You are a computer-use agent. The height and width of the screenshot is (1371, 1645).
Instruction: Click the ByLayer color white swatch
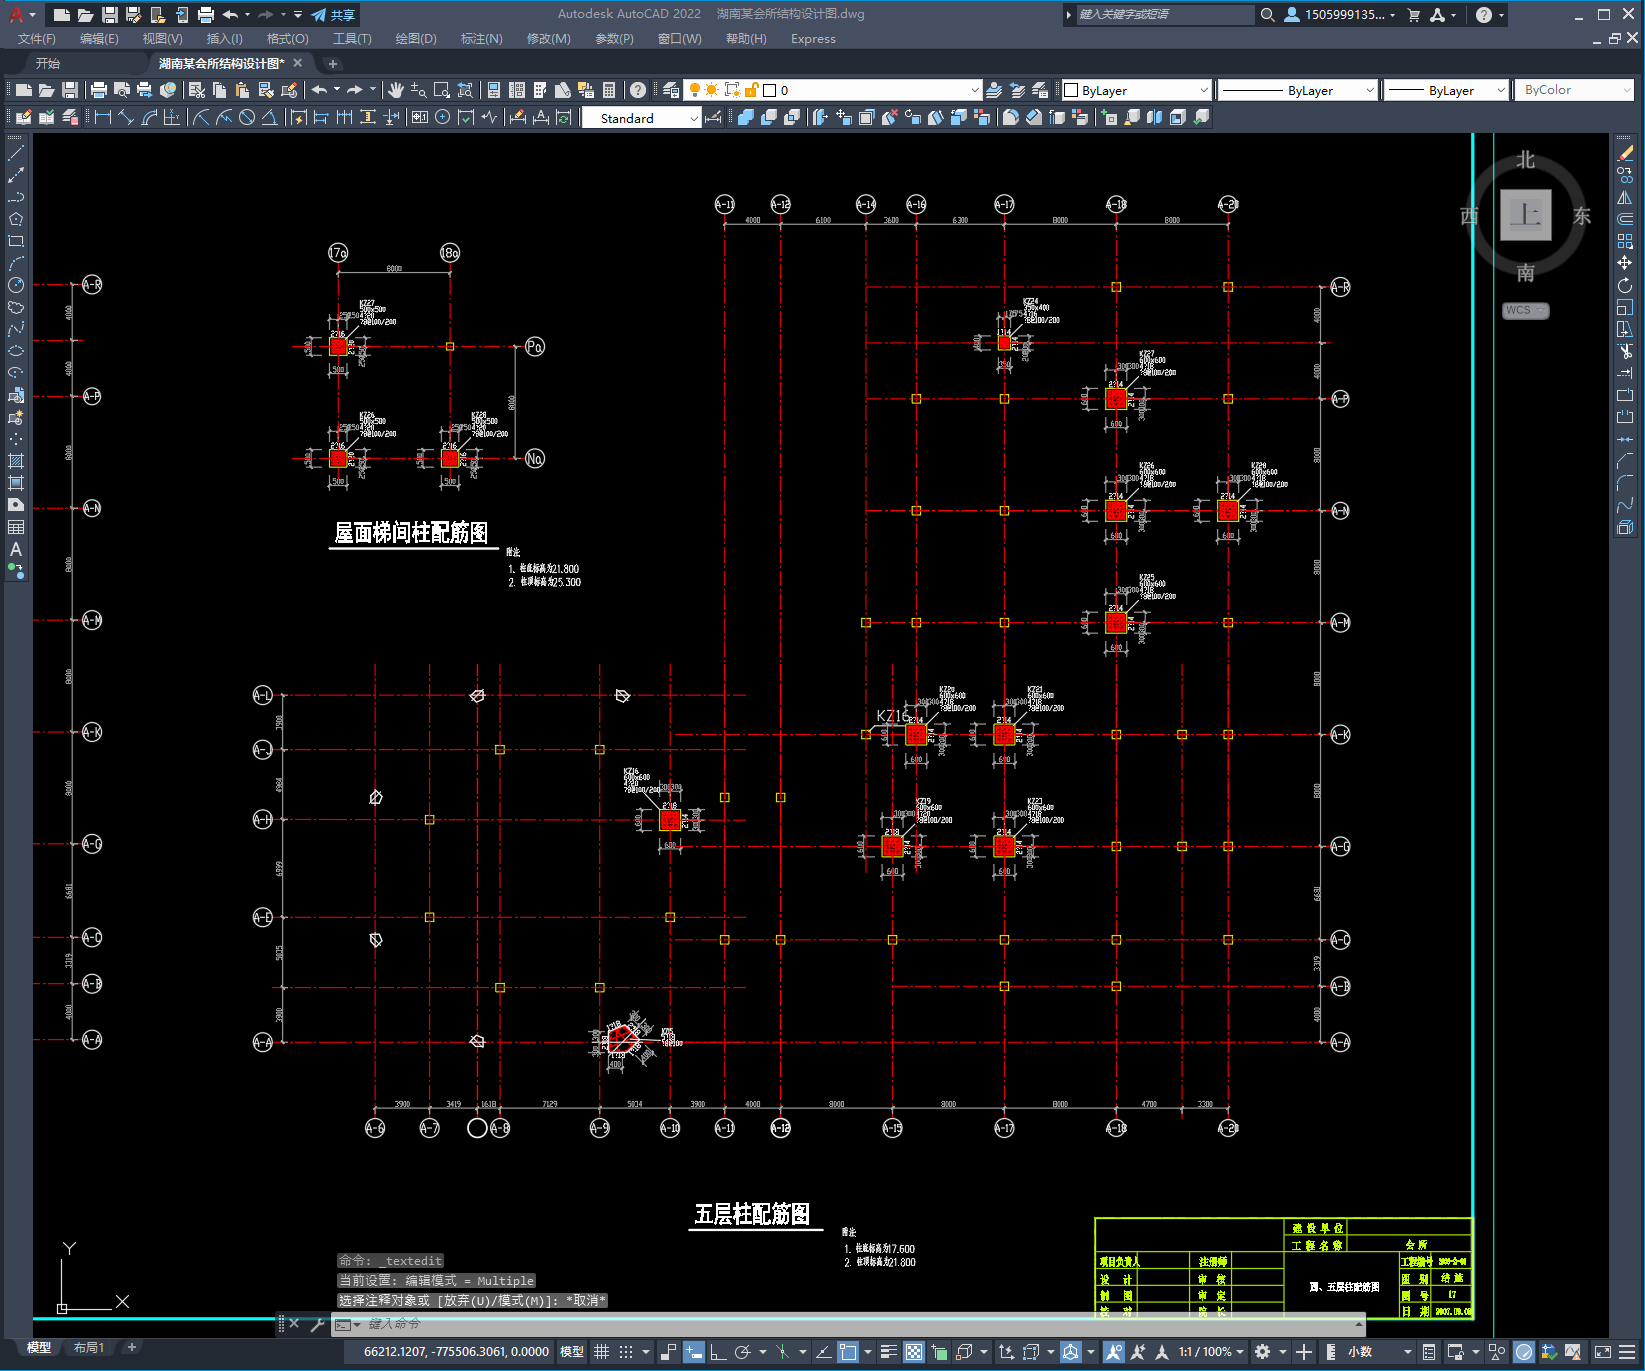point(1071,90)
